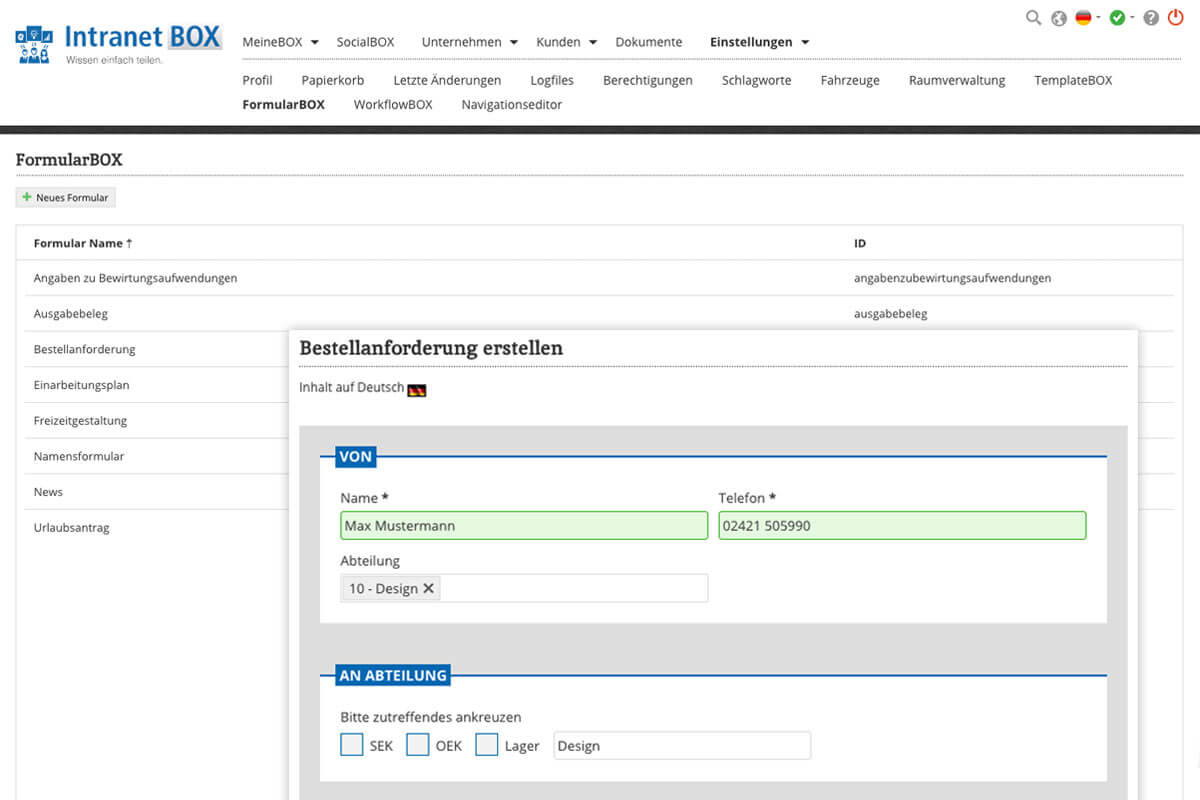This screenshot has width=1200, height=800.
Task: Tick the OEK checkbox
Action: pyautogui.click(x=418, y=745)
